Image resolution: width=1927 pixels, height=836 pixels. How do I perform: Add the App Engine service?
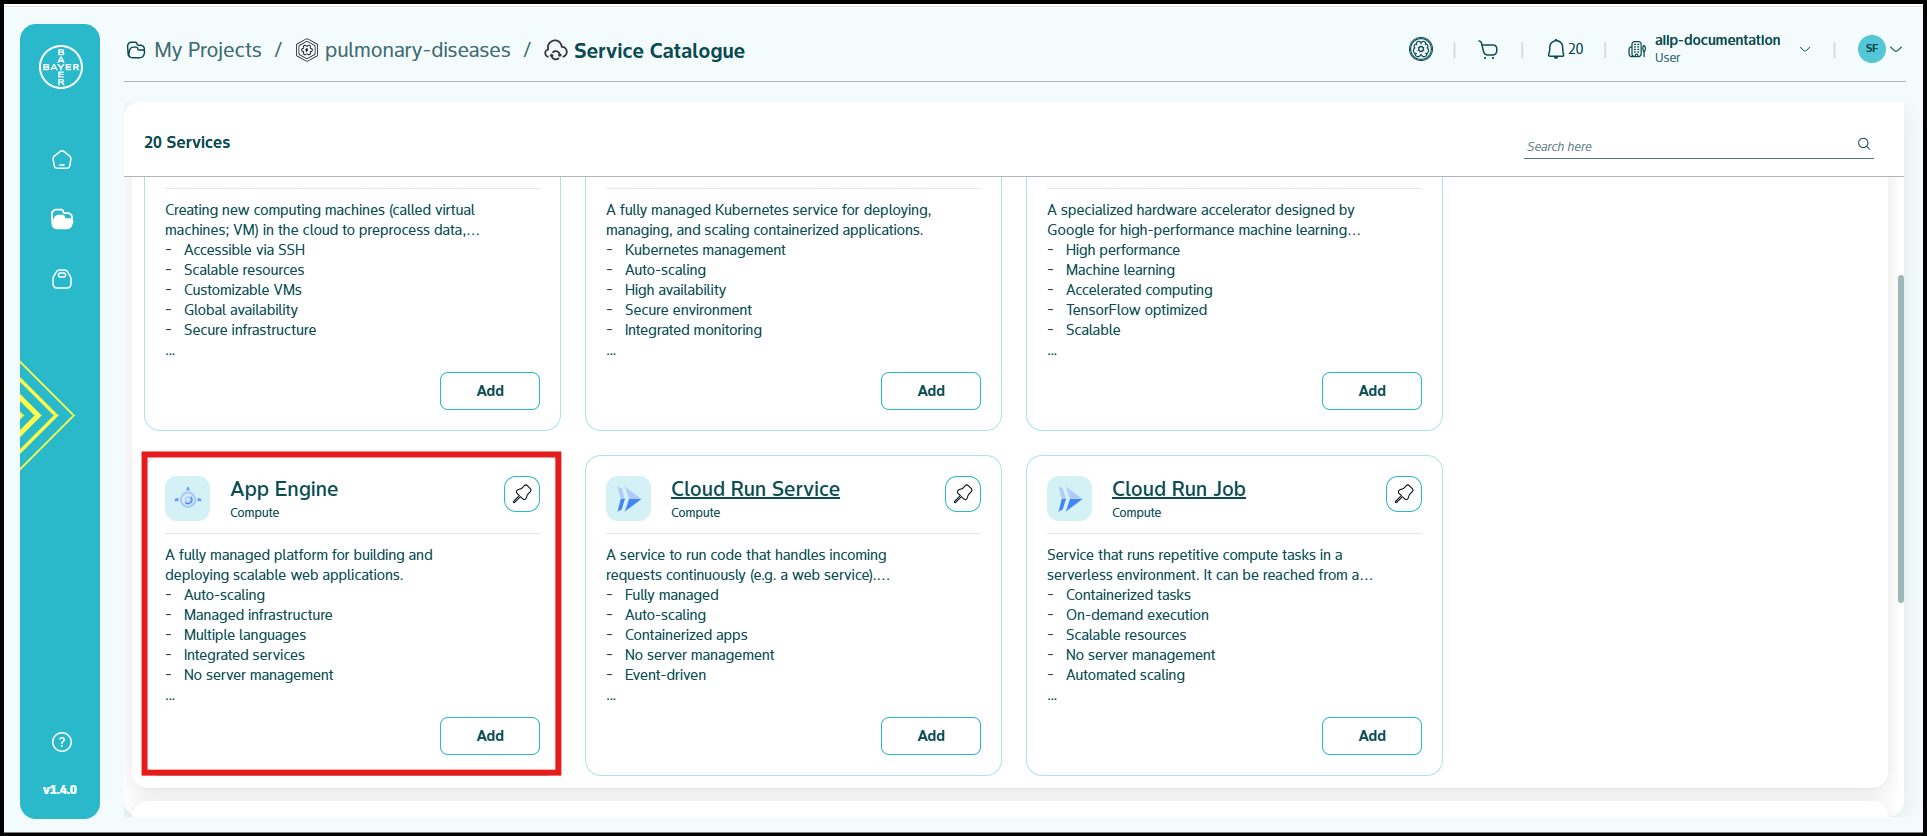coord(490,736)
